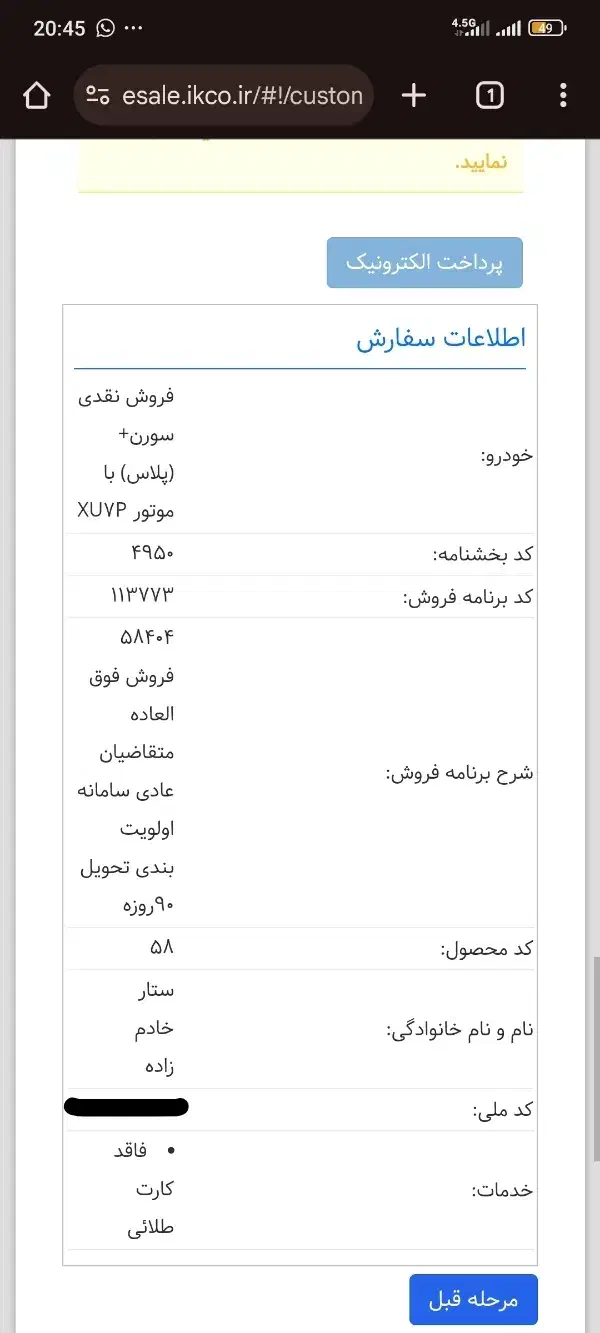Tap the redacted کد ملی field
Screen dimensions: 600x1333
tap(125, 1106)
